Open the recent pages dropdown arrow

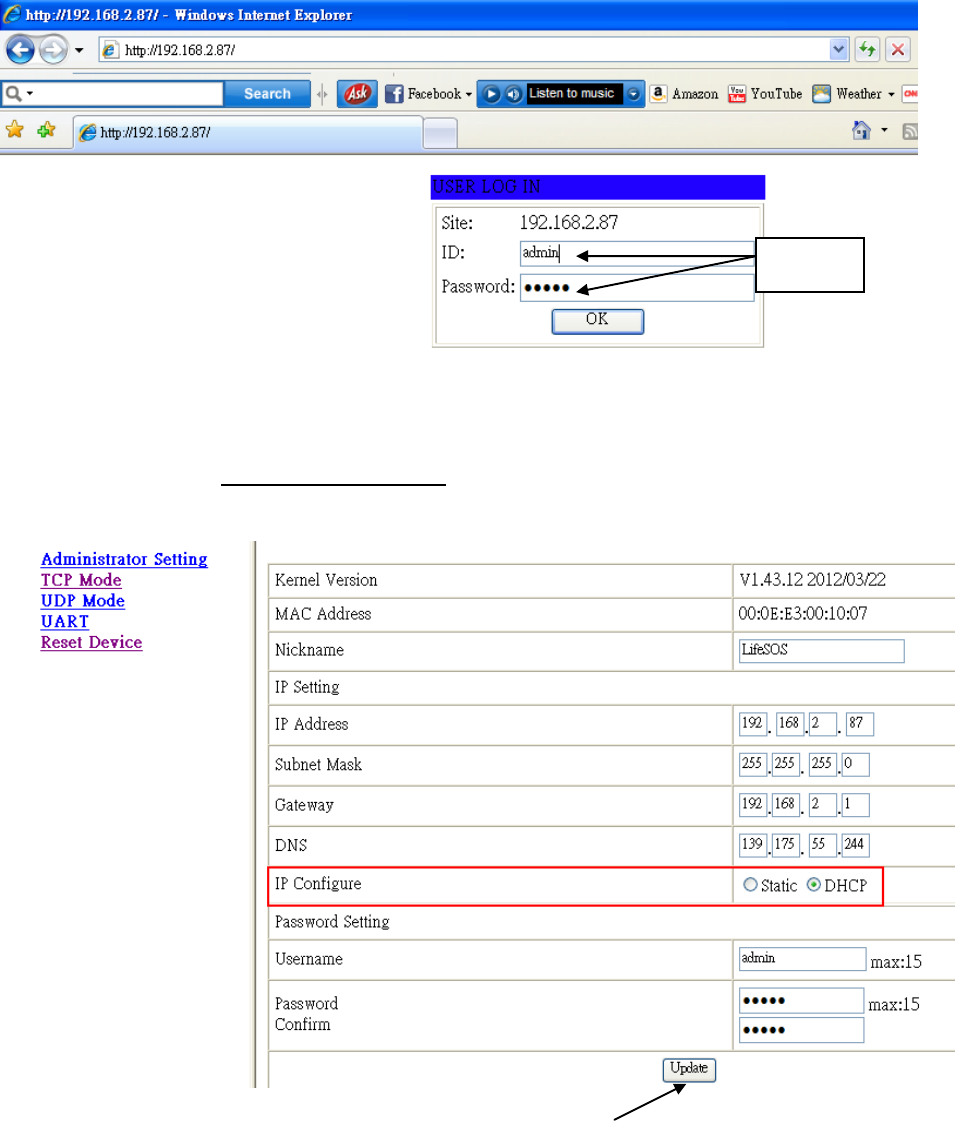coord(79,50)
